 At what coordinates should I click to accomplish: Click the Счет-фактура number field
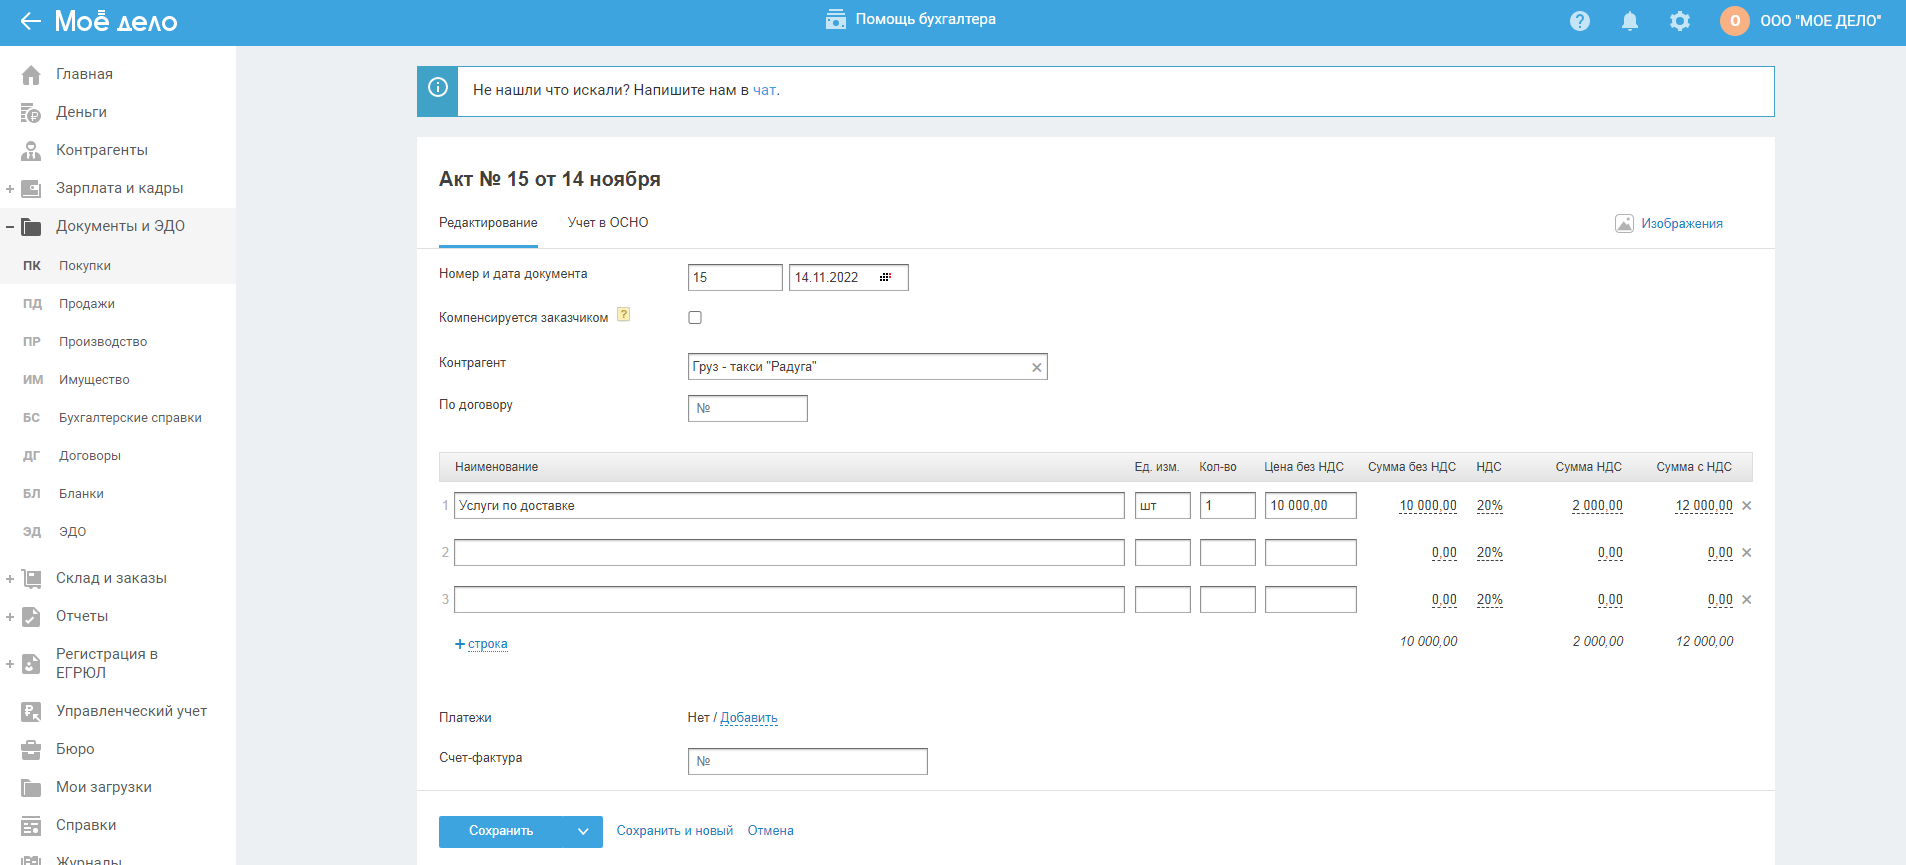(x=807, y=762)
